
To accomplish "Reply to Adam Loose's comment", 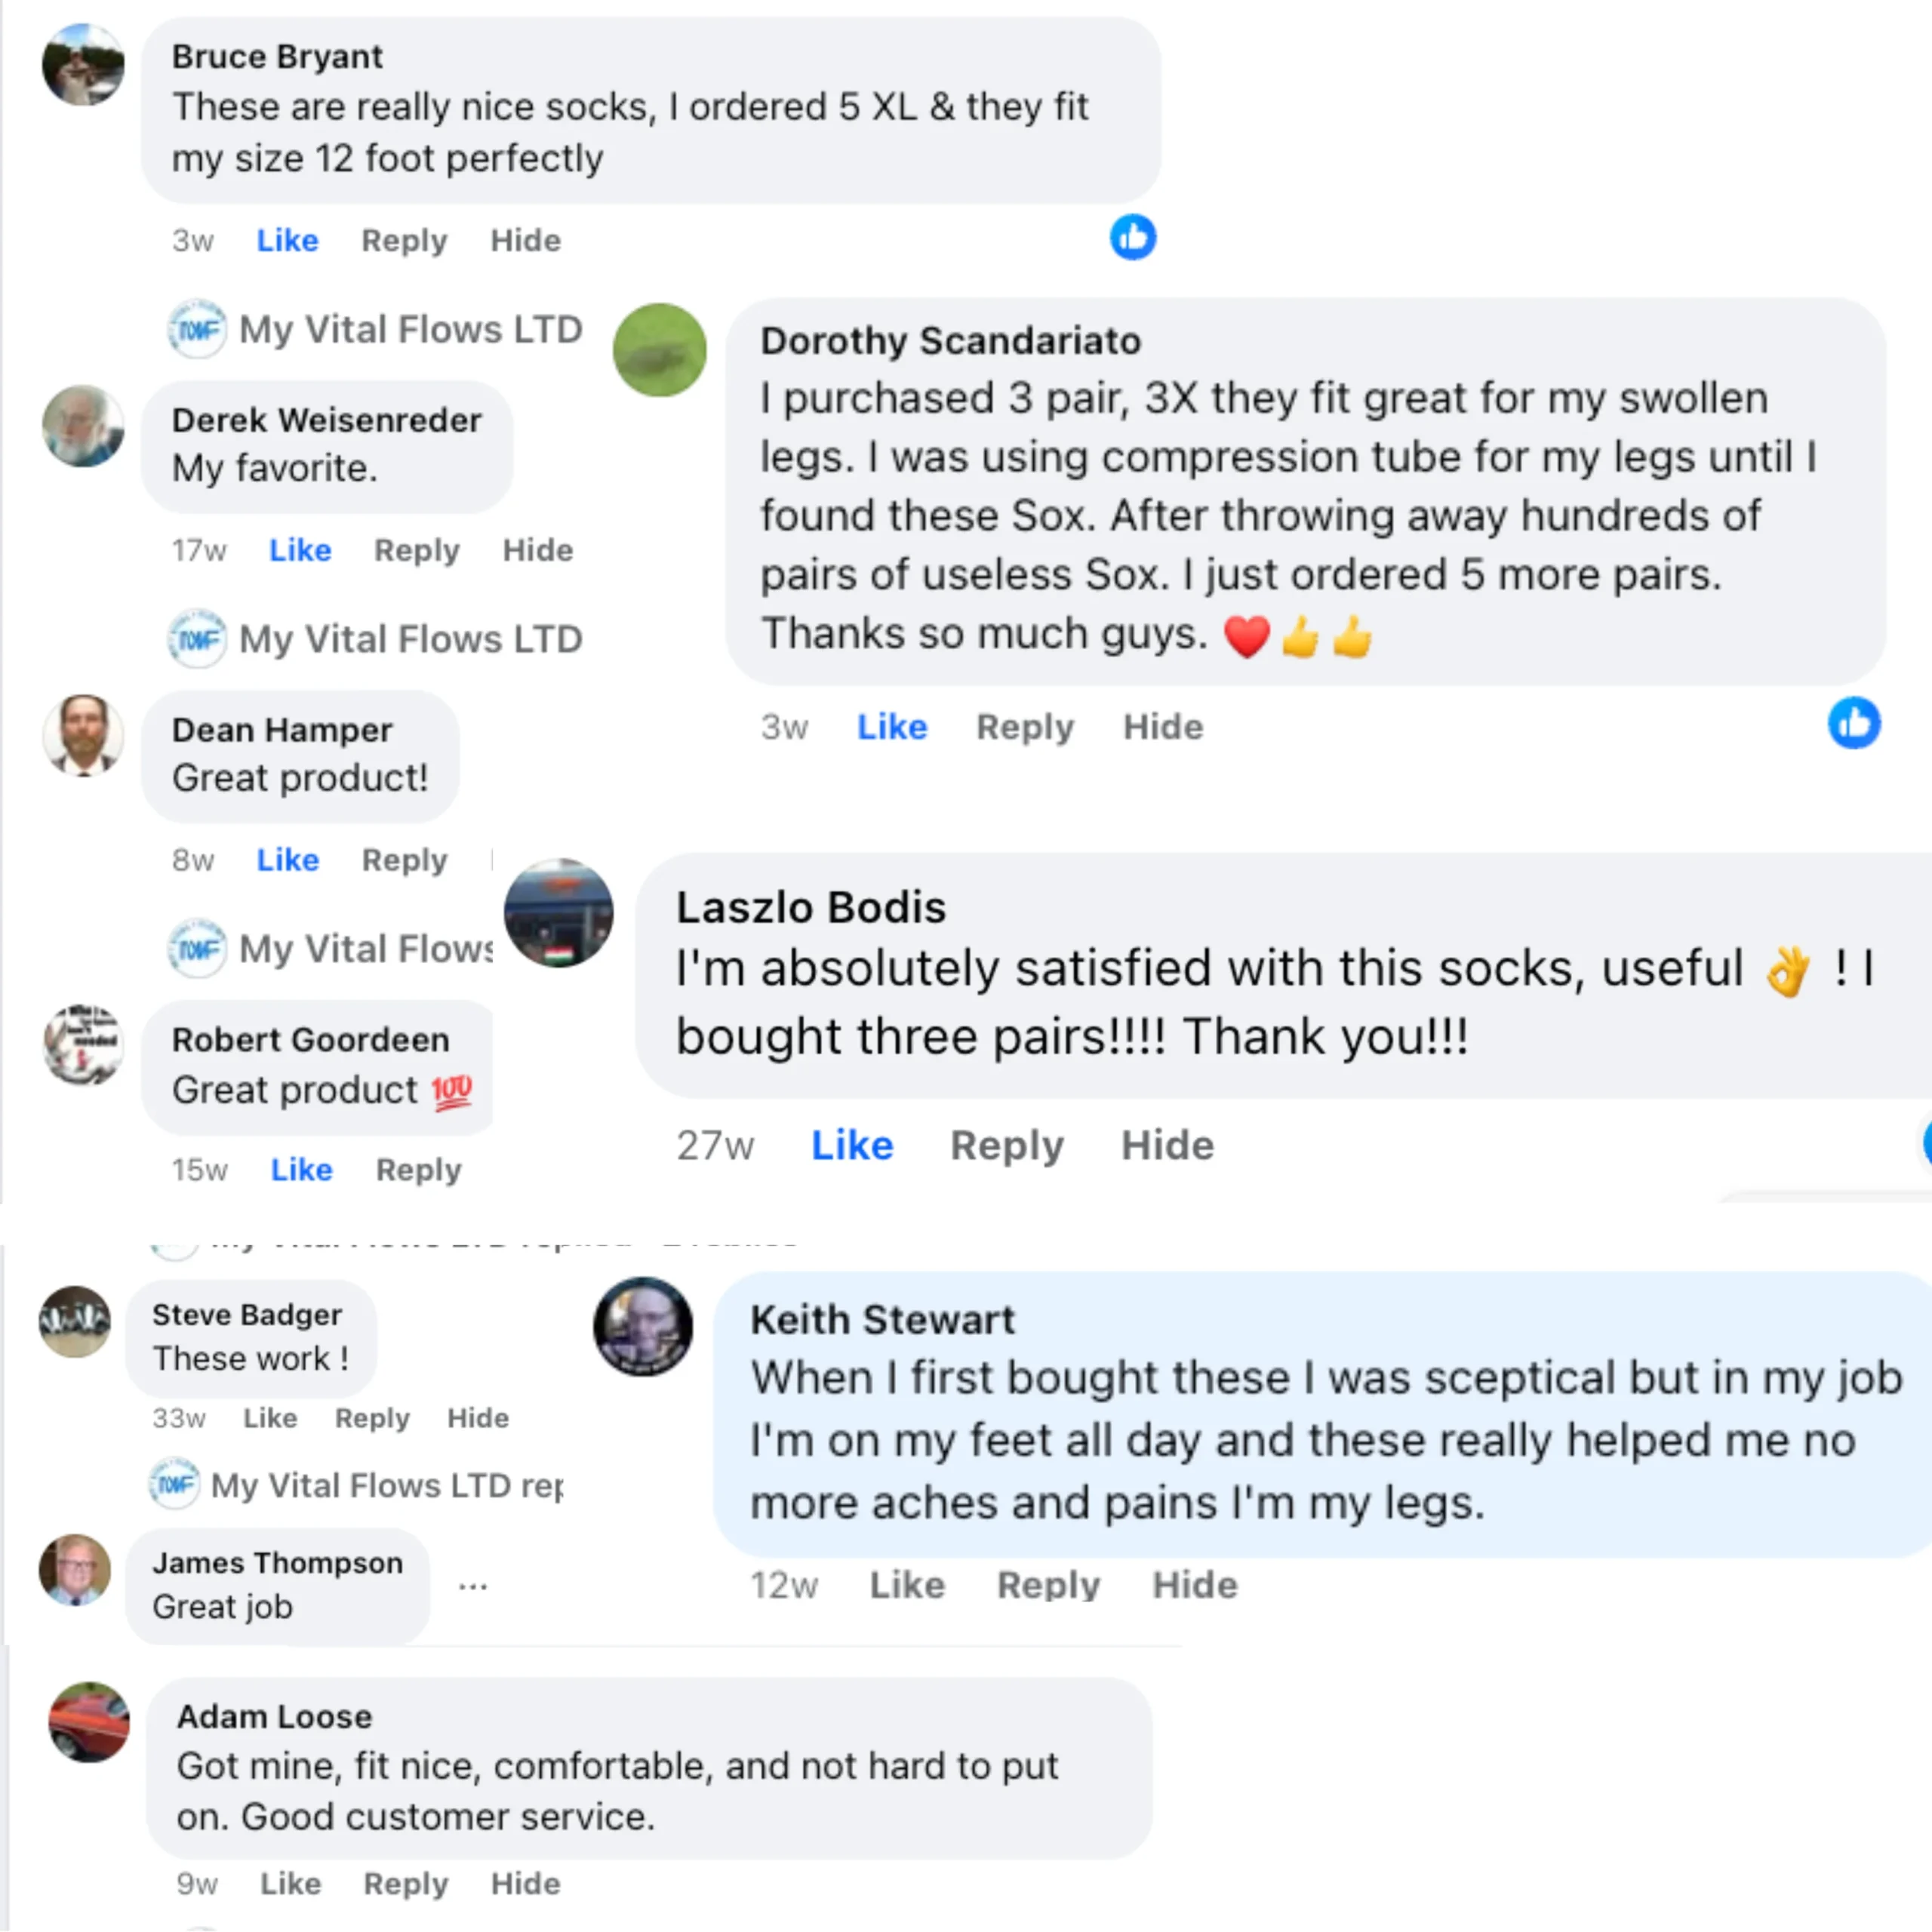I will tap(405, 1884).
